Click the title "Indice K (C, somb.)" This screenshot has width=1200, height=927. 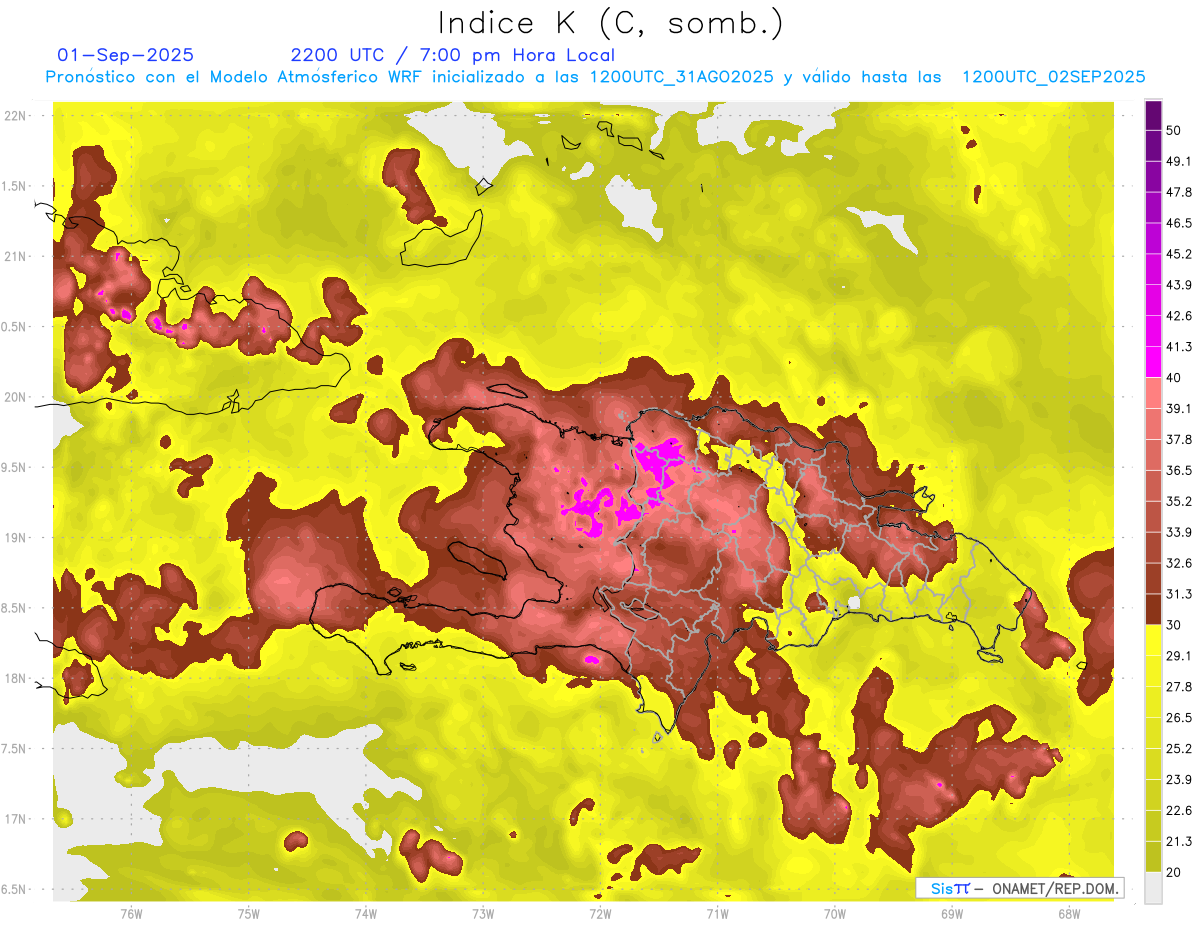point(611,24)
